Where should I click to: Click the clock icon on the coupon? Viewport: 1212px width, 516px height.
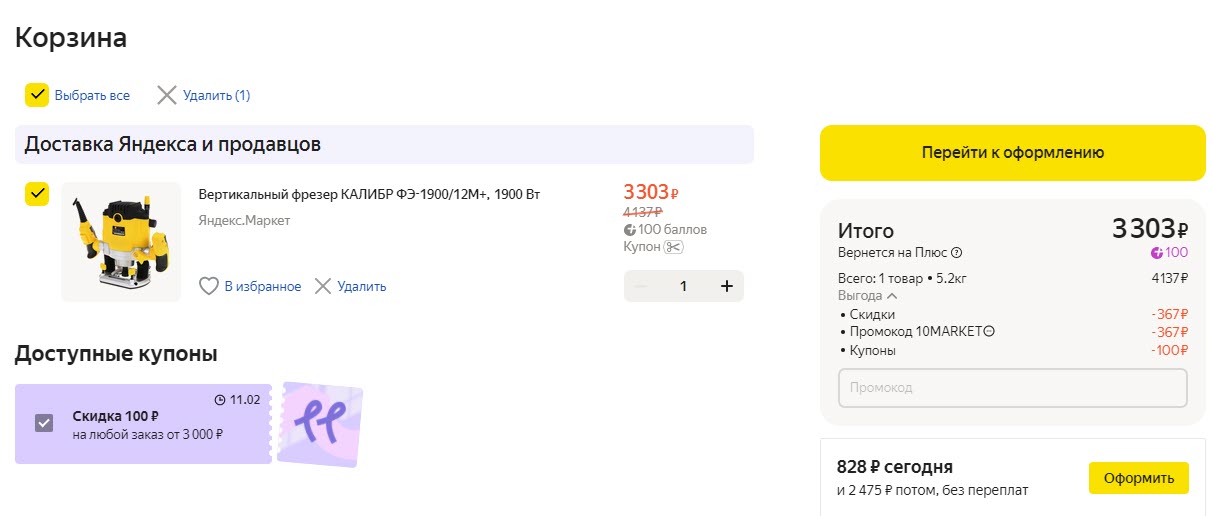(x=220, y=400)
